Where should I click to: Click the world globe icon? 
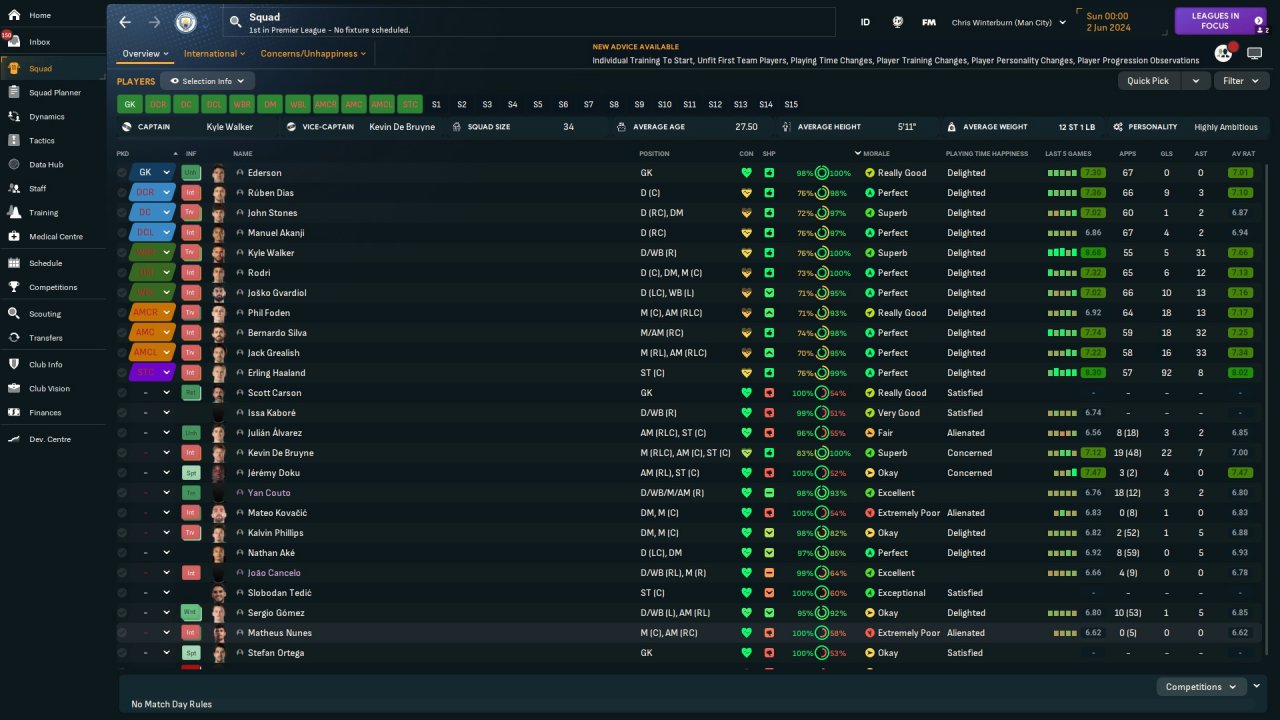tap(898, 22)
